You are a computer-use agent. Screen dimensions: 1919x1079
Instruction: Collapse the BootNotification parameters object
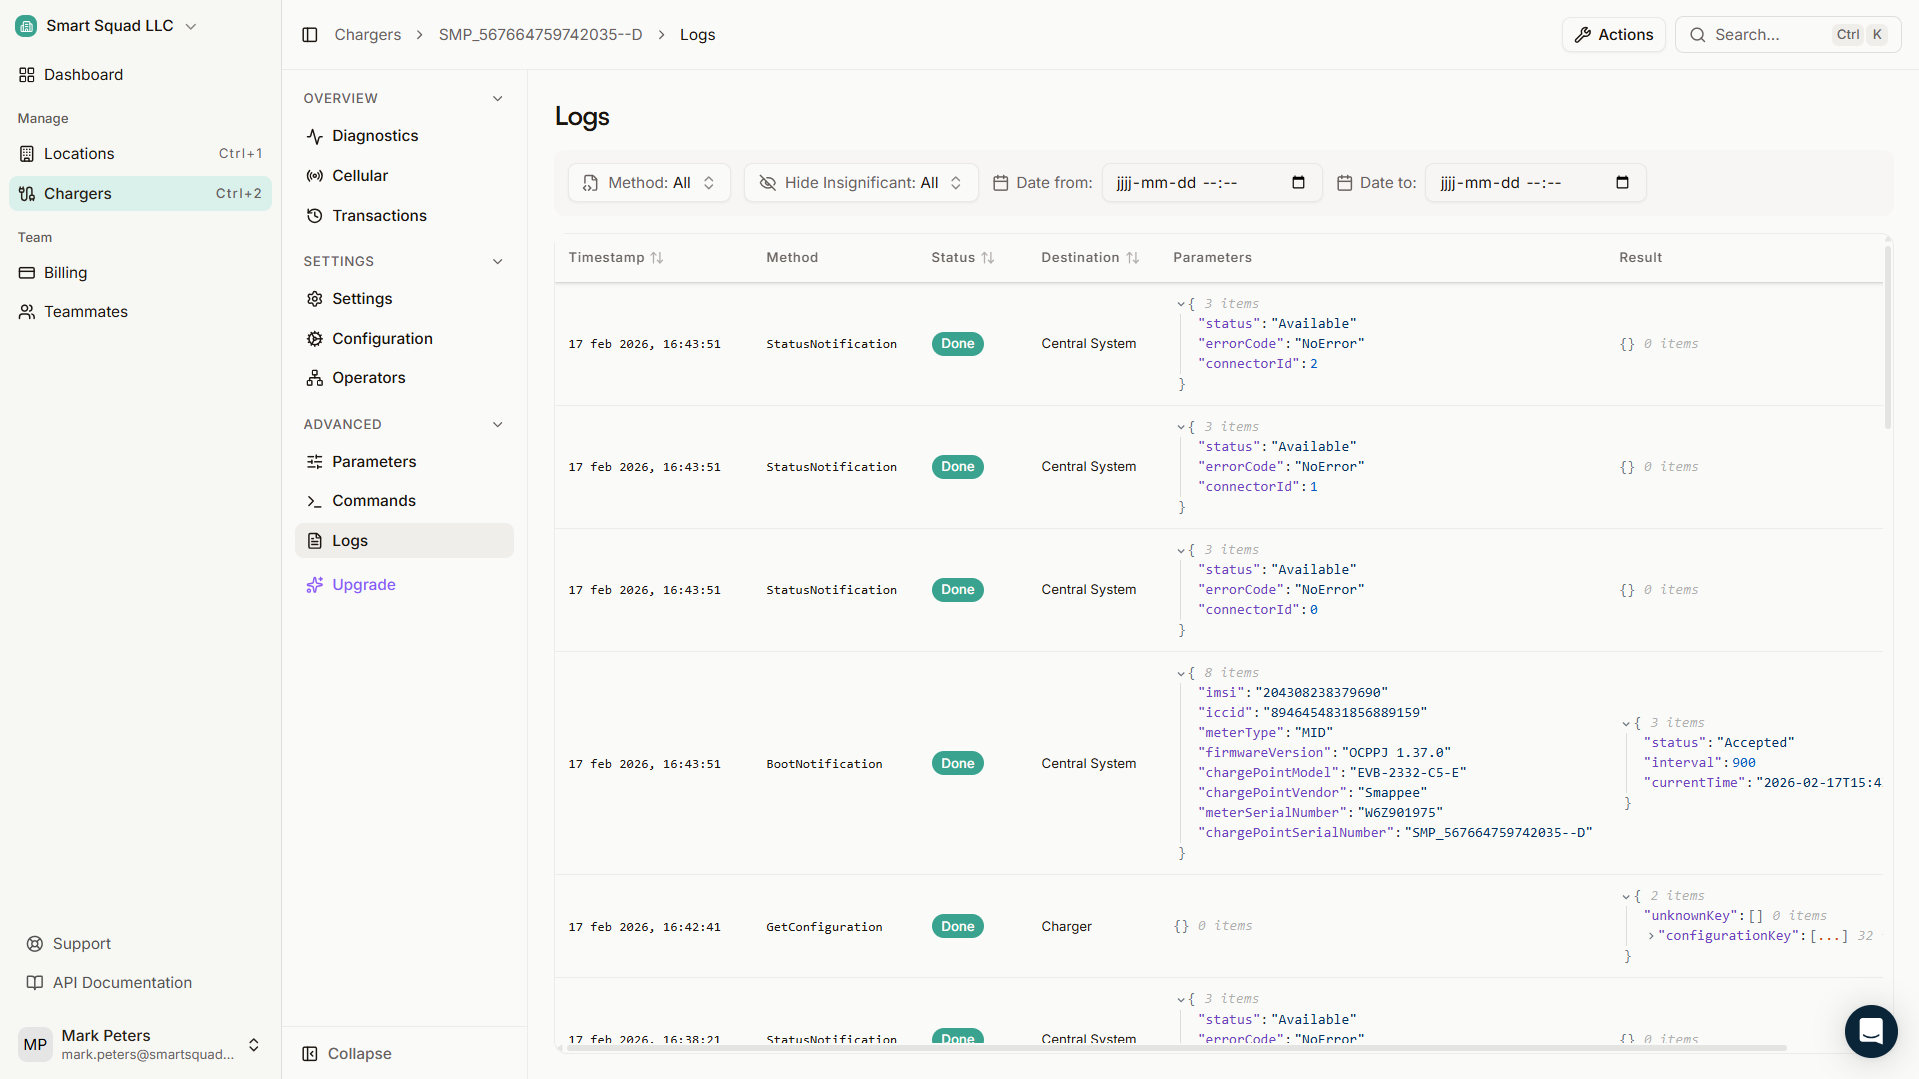click(x=1182, y=672)
